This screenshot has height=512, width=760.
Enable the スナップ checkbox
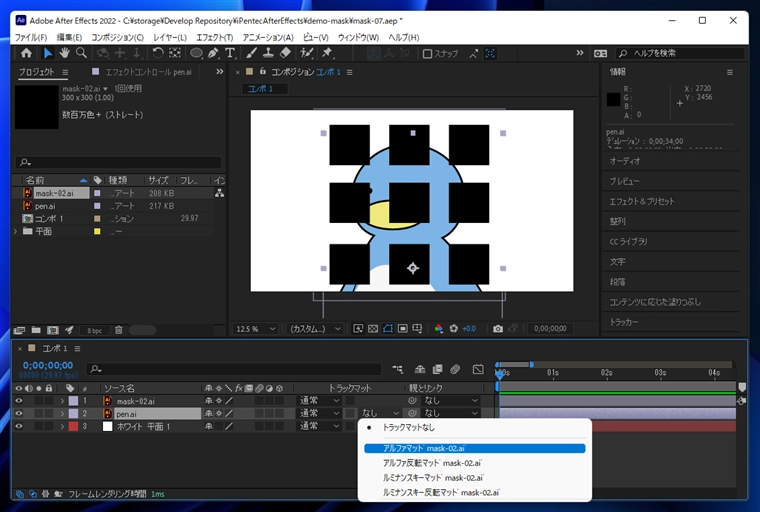427,54
